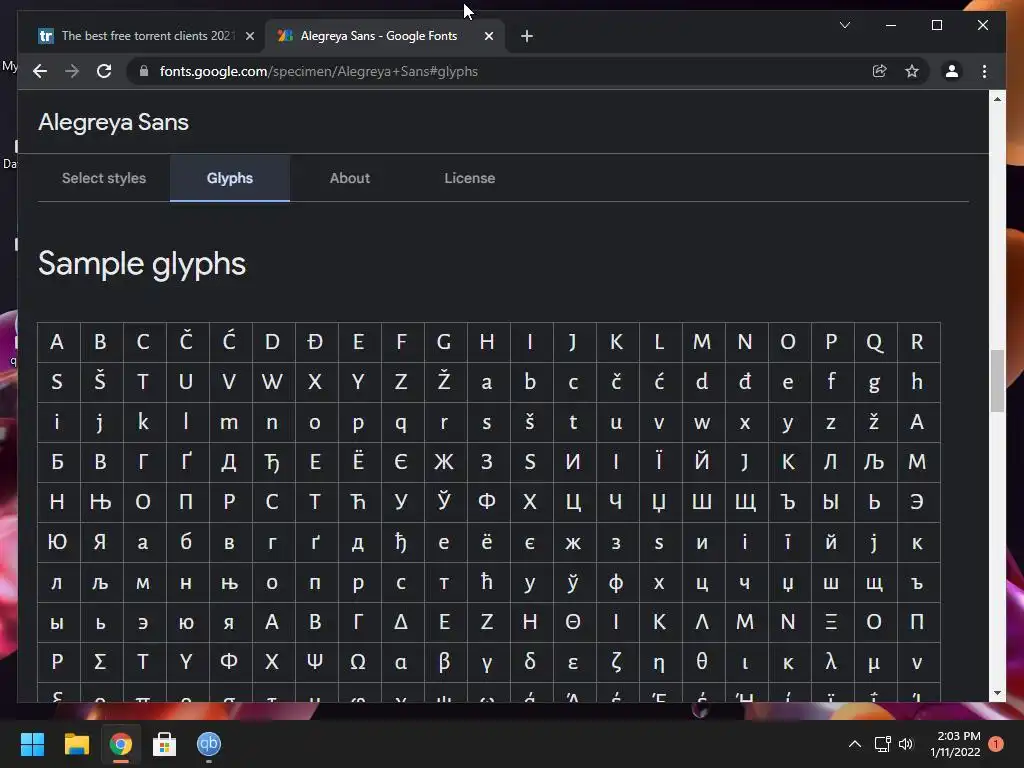The width and height of the screenshot is (1024, 768).
Task: Select the Đ uppercase glyph cell
Action: click(315, 342)
